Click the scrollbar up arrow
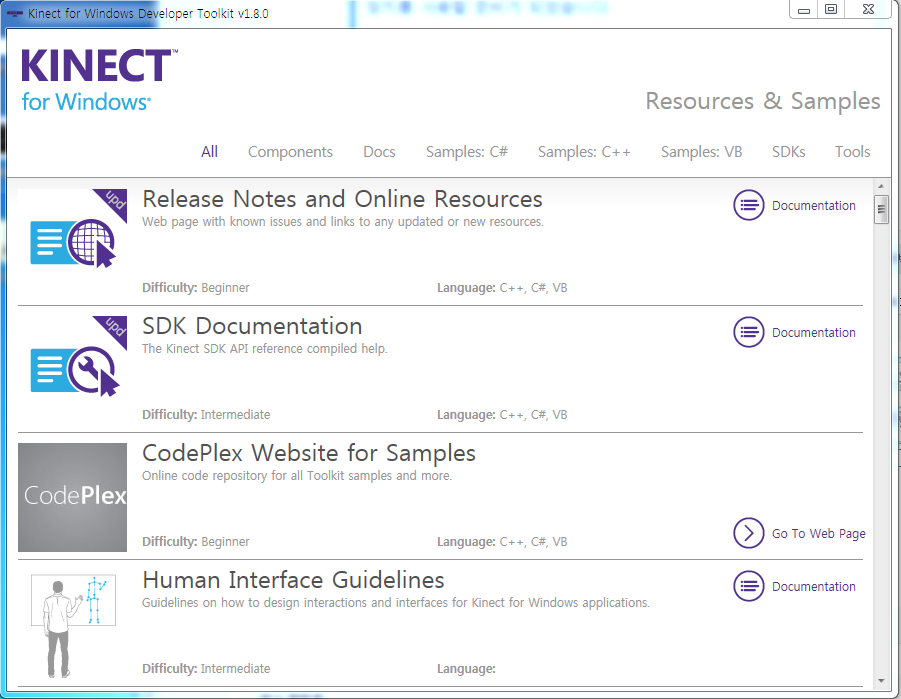This screenshot has height=699, width=901. pos(881,186)
